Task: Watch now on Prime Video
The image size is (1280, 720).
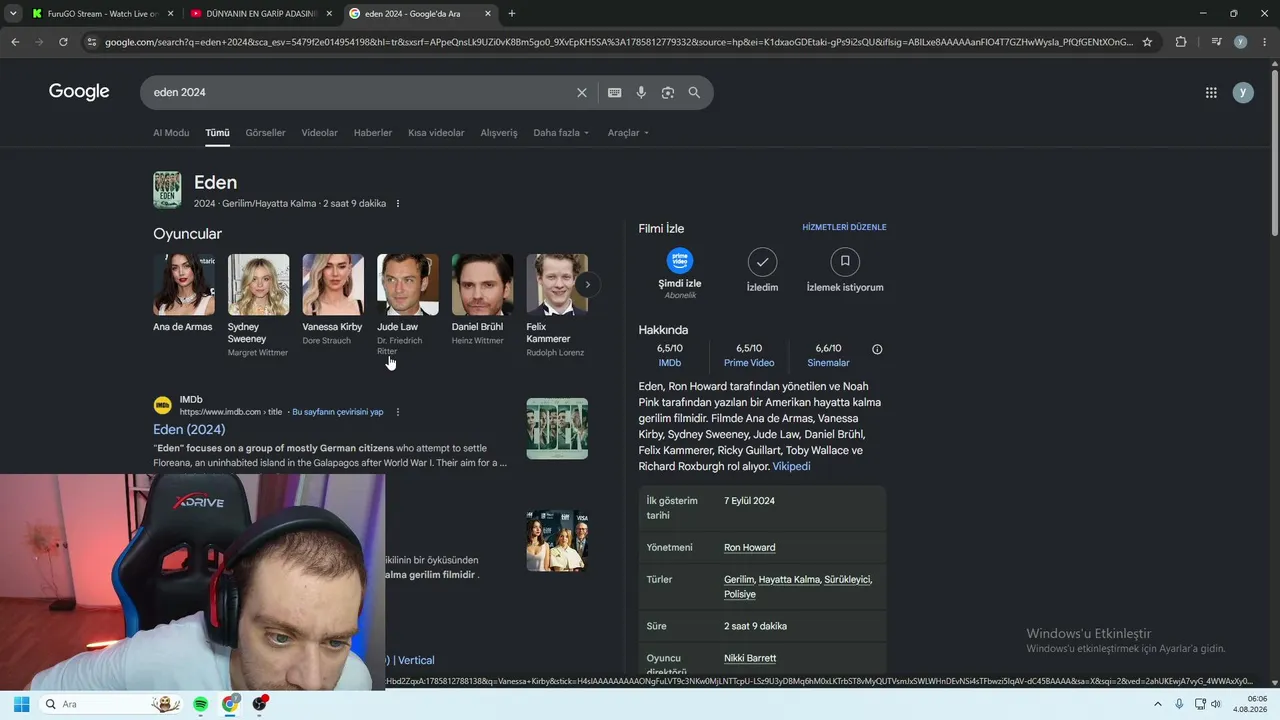Action: [680, 273]
